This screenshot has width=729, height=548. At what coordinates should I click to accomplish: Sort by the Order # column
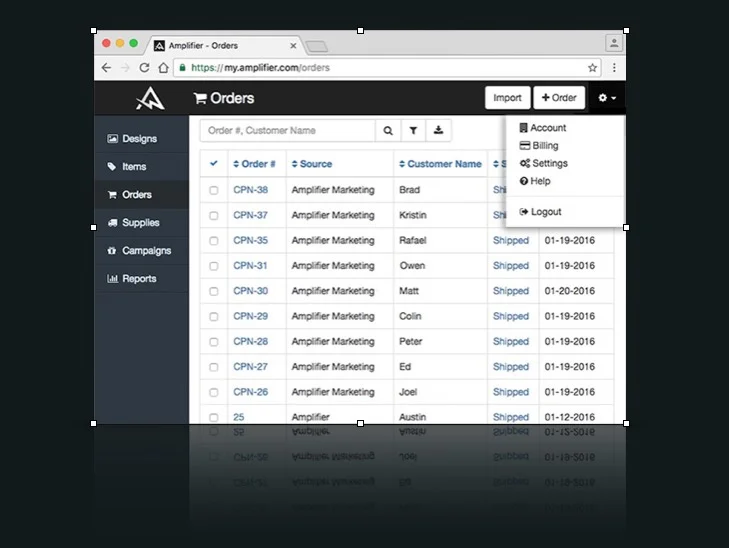[254, 164]
